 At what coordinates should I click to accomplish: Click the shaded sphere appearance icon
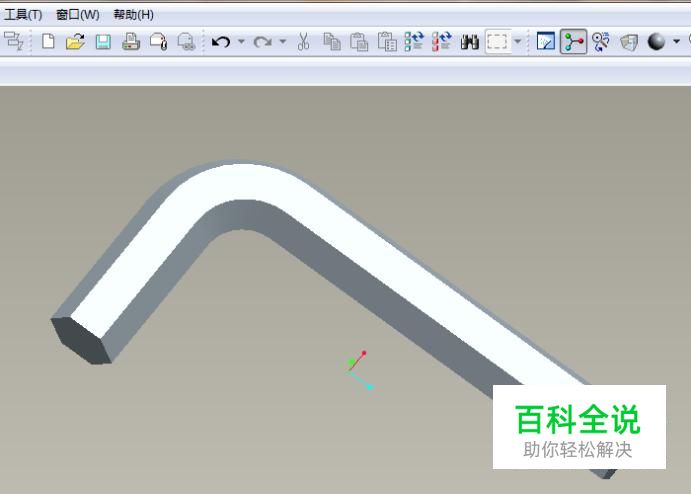(x=656, y=41)
